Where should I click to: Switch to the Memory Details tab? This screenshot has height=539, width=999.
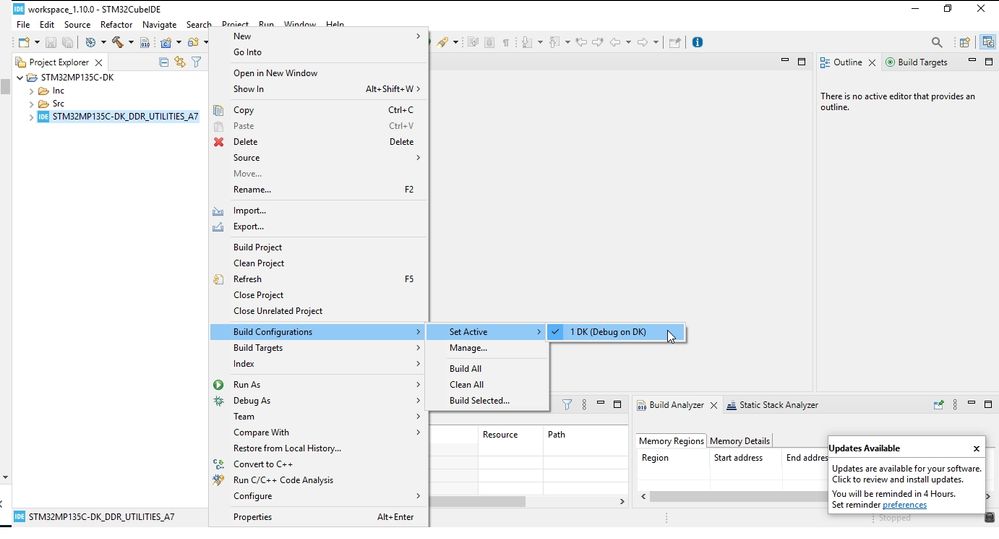click(x=739, y=441)
